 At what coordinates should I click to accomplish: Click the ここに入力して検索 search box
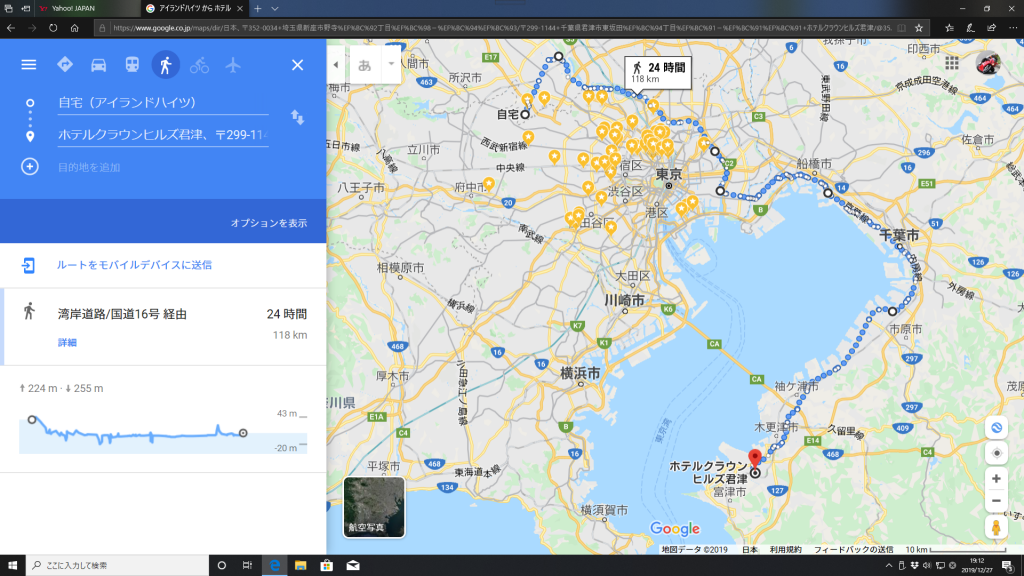coord(118,566)
